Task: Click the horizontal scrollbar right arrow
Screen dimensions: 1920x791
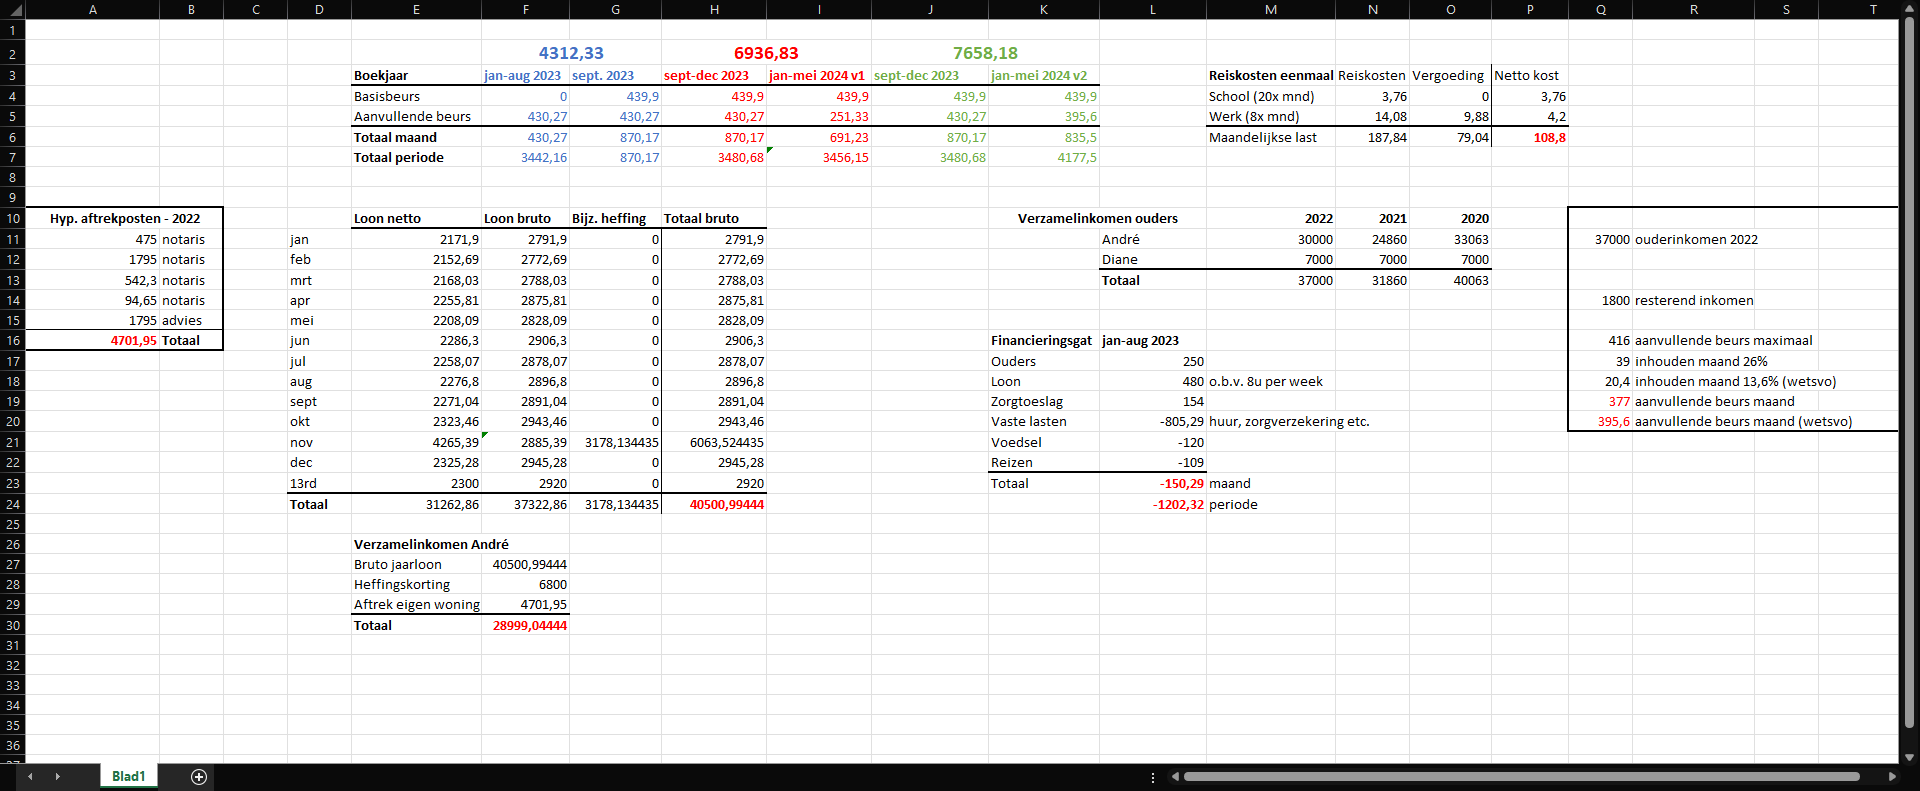Action: pyautogui.click(x=1891, y=777)
